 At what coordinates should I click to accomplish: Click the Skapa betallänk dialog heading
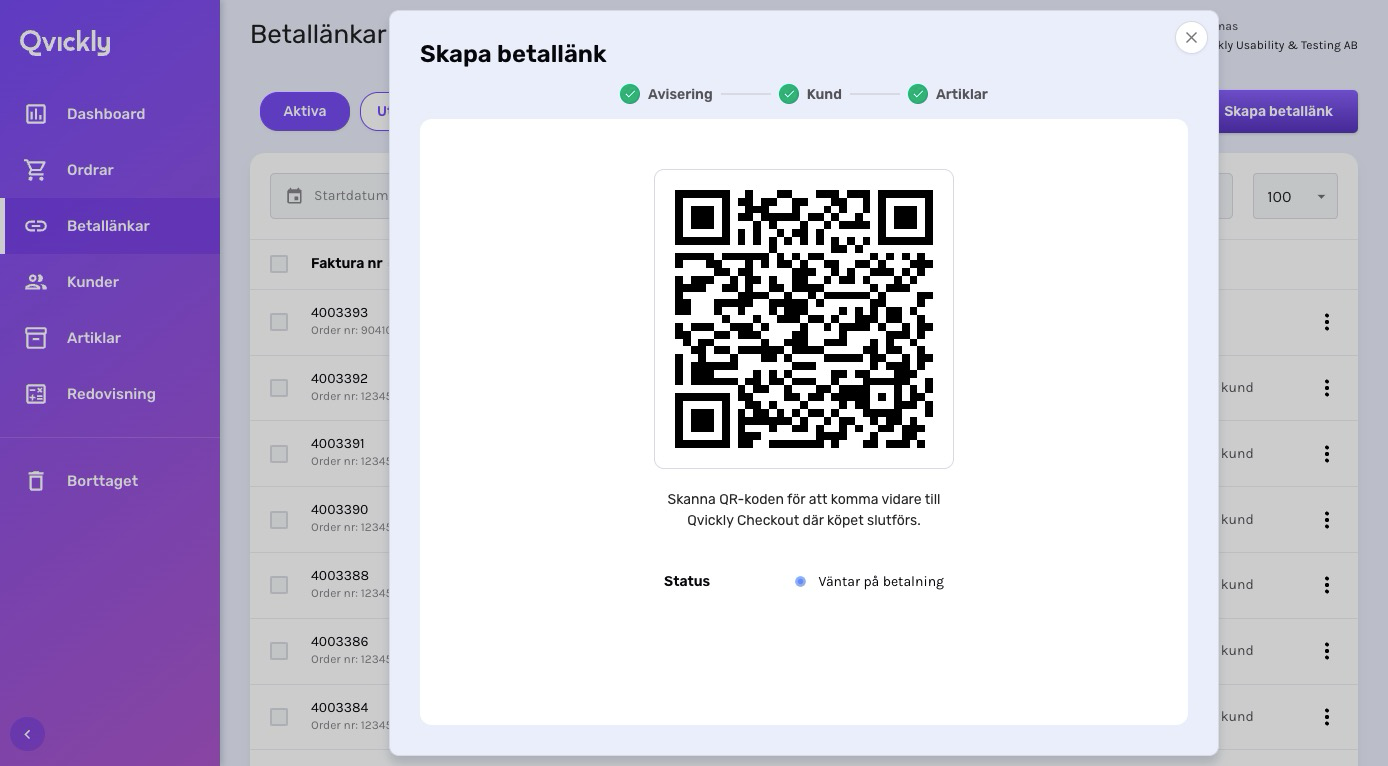pos(513,54)
